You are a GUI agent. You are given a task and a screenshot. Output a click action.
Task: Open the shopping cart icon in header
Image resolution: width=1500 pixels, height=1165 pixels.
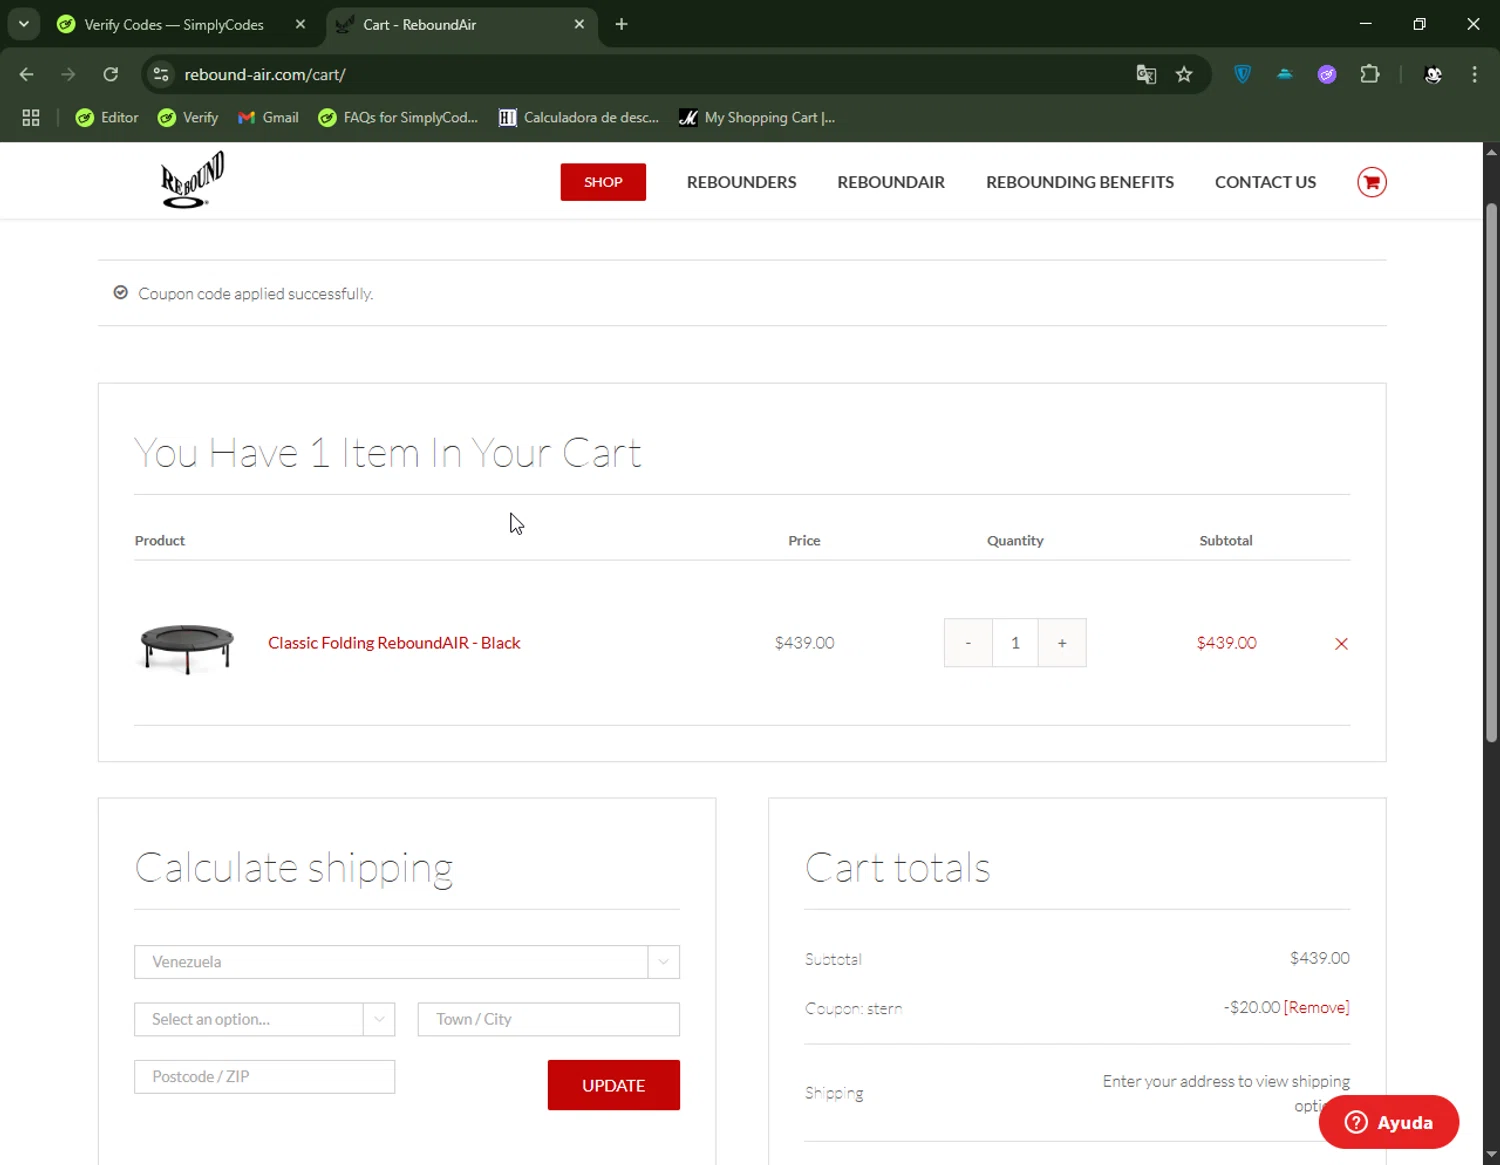click(1371, 182)
